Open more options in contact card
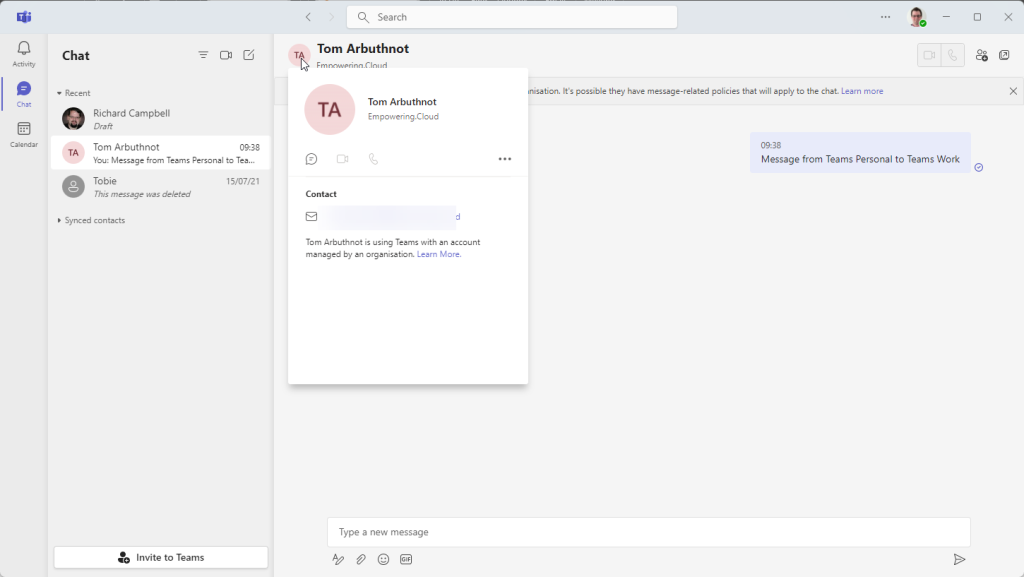Viewport: 1024px width, 577px height. pos(505,159)
